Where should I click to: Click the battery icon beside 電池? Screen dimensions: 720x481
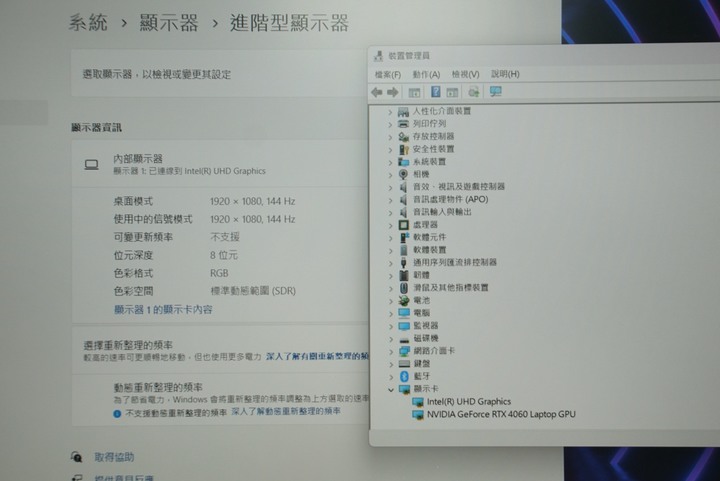tap(404, 301)
